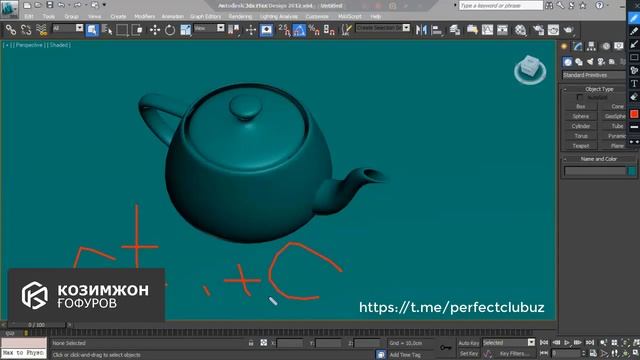The width and height of the screenshot is (640, 360).
Task: Open the Edit Named Selection Sets icon
Action: 346,30
